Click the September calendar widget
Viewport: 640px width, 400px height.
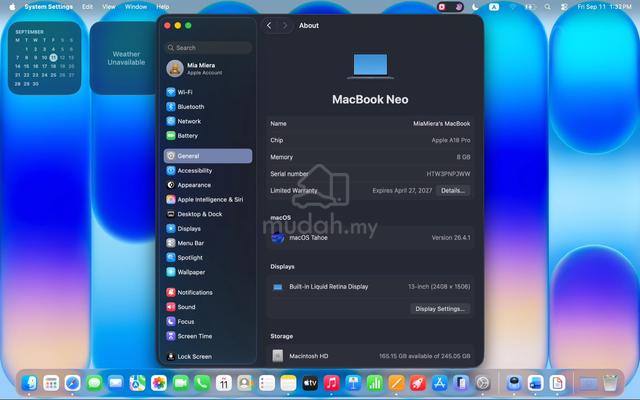pyautogui.click(x=44, y=58)
